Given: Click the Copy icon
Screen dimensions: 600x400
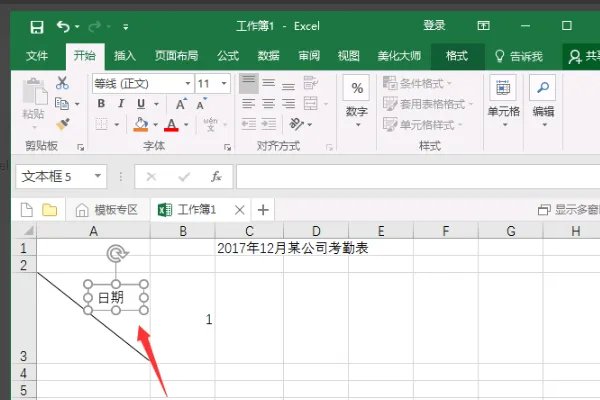Looking at the screenshot, I should click(x=62, y=103).
